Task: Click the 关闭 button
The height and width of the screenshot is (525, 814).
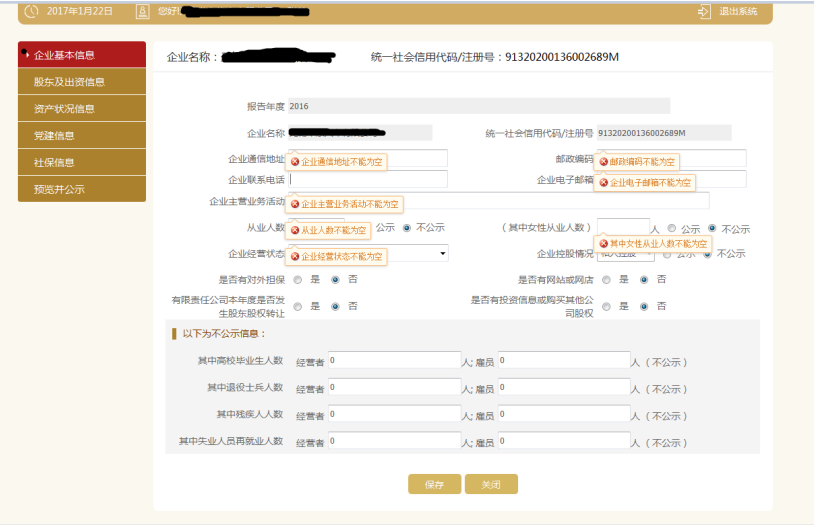Action: click(491, 484)
